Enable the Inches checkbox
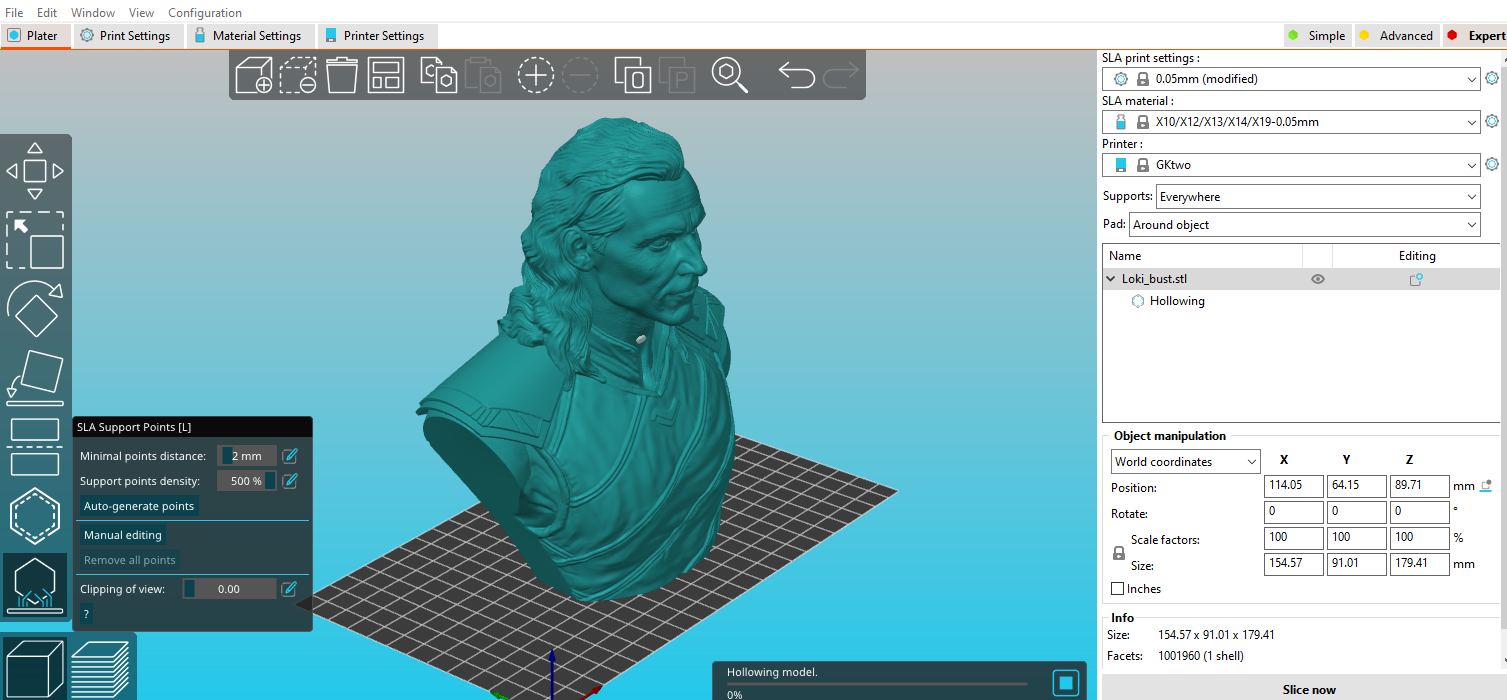Image resolution: width=1507 pixels, height=700 pixels. [1118, 589]
